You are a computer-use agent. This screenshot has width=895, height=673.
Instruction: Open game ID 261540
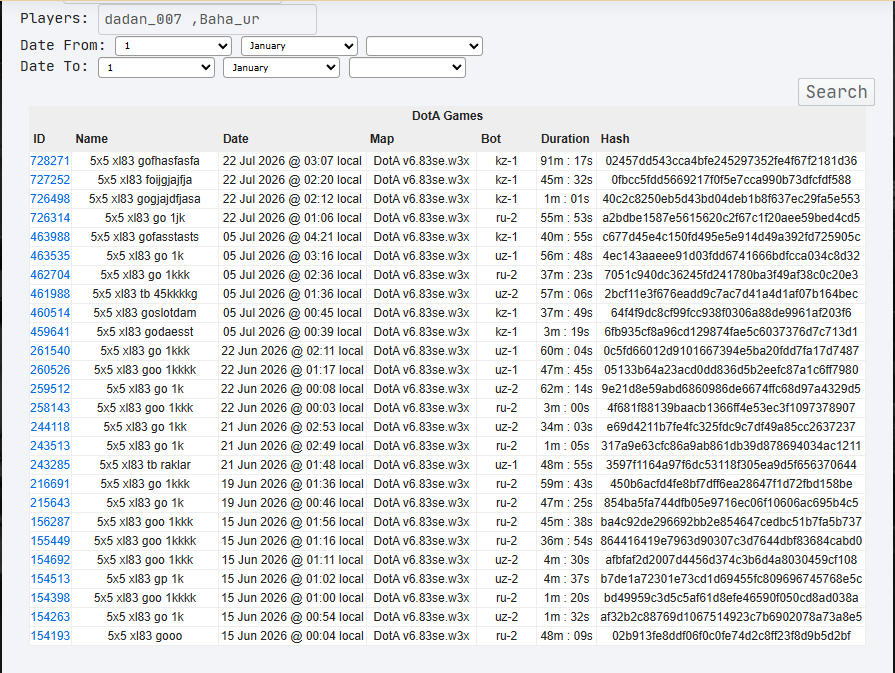point(50,351)
